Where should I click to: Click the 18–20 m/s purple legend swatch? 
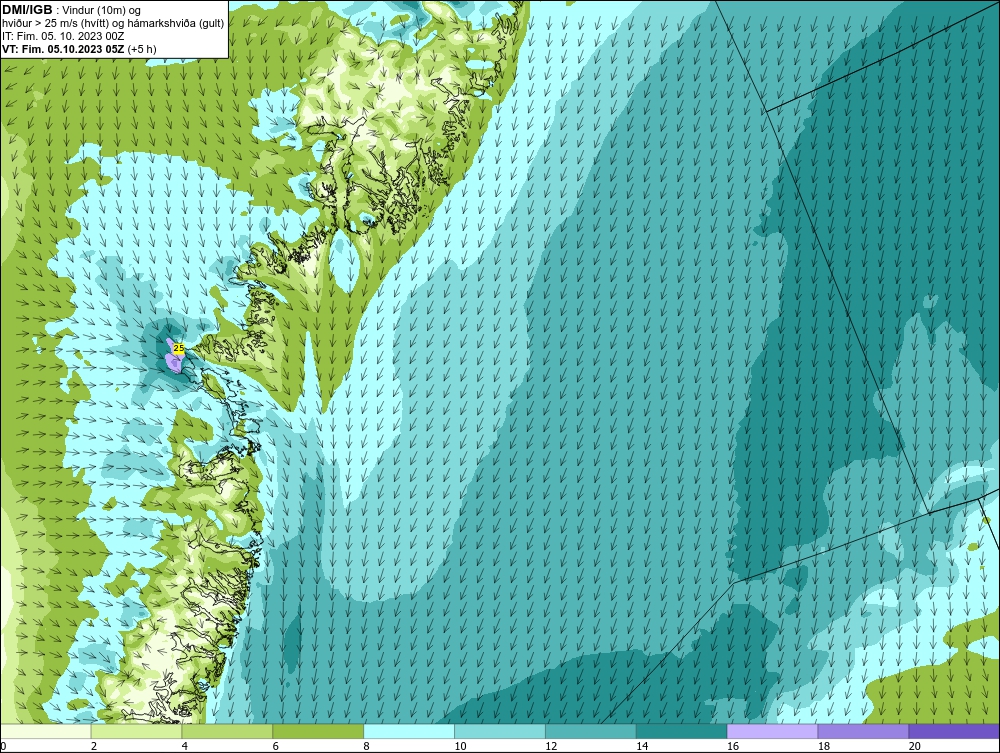click(863, 731)
